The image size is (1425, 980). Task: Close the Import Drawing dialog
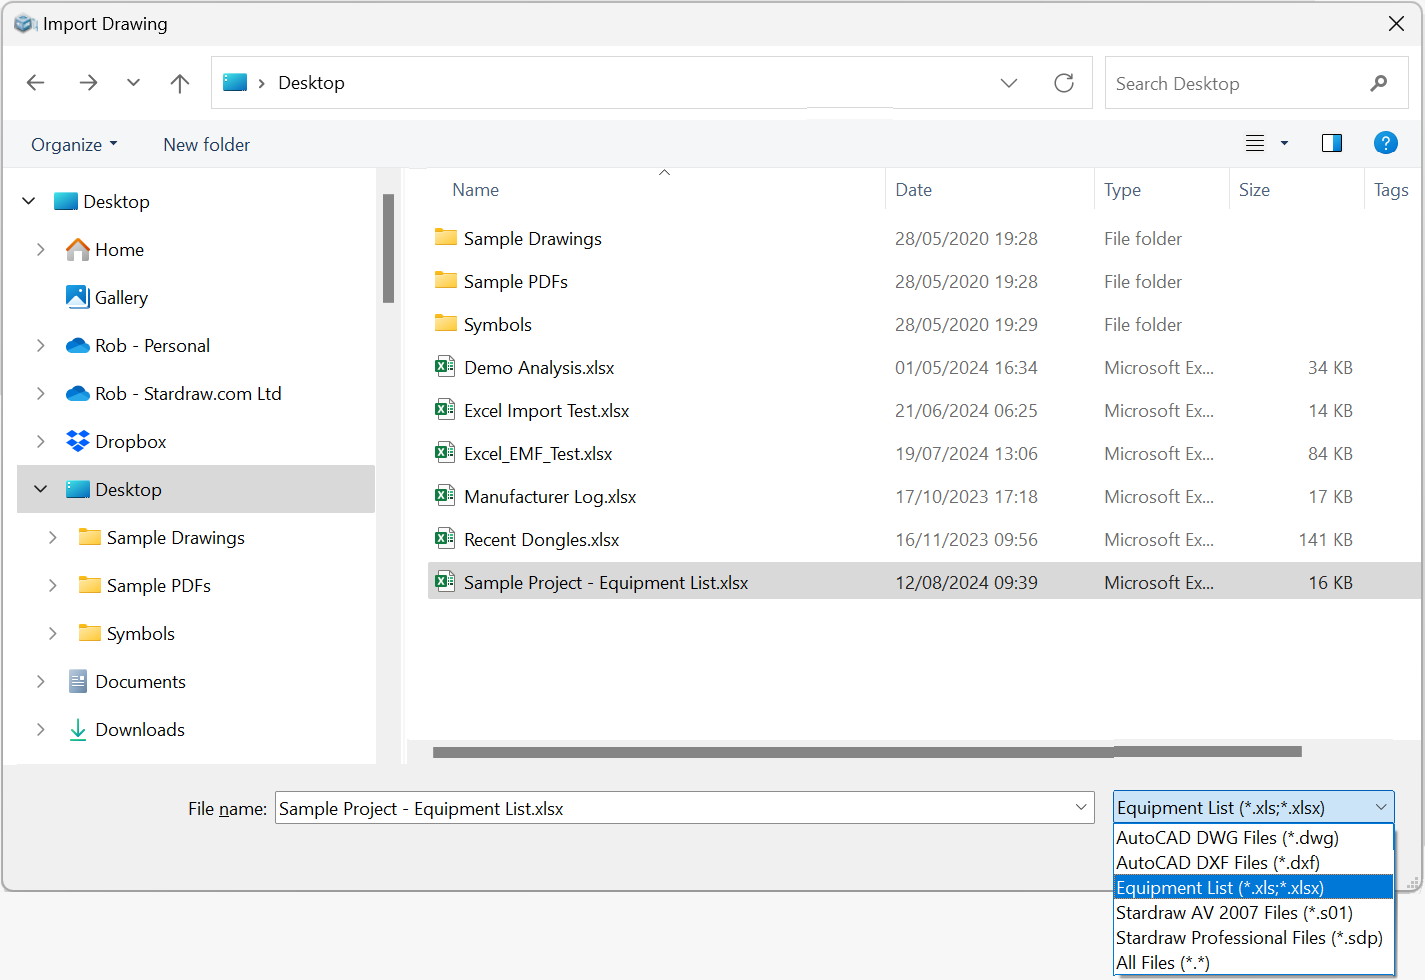tap(1397, 23)
